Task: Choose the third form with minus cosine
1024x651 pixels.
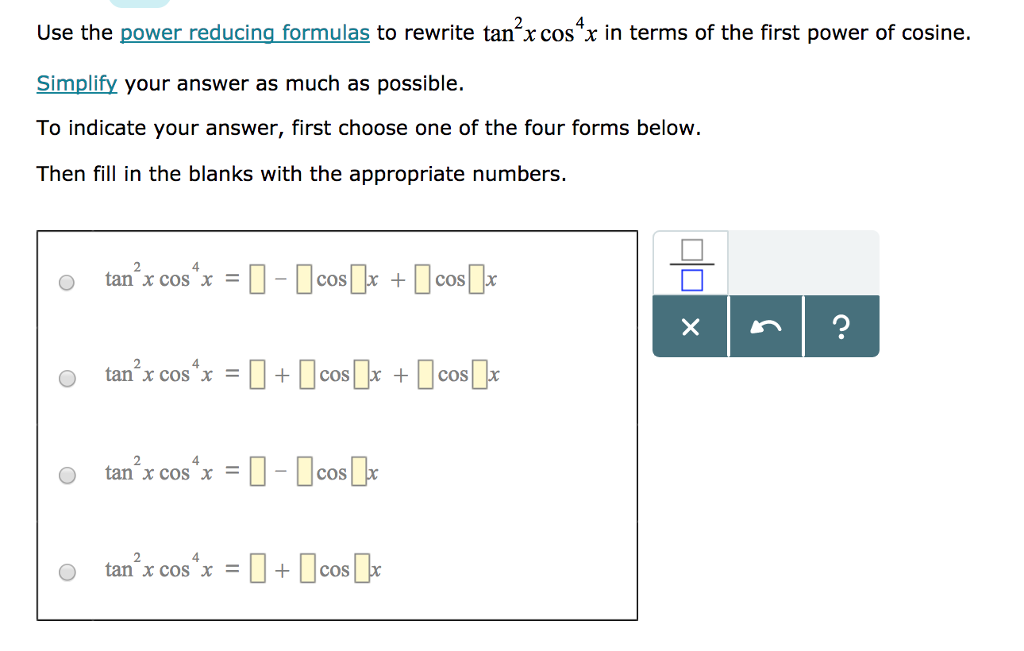Action: tap(67, 475)
